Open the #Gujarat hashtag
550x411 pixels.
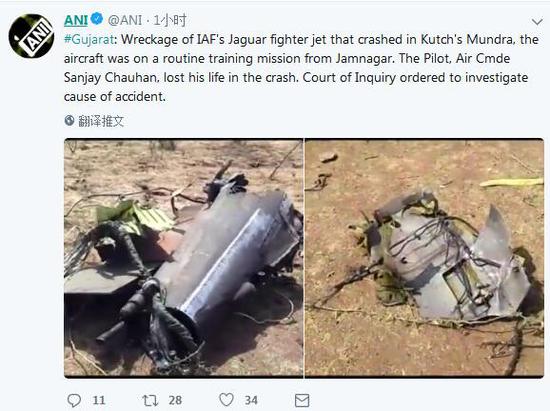pos(89,39)
